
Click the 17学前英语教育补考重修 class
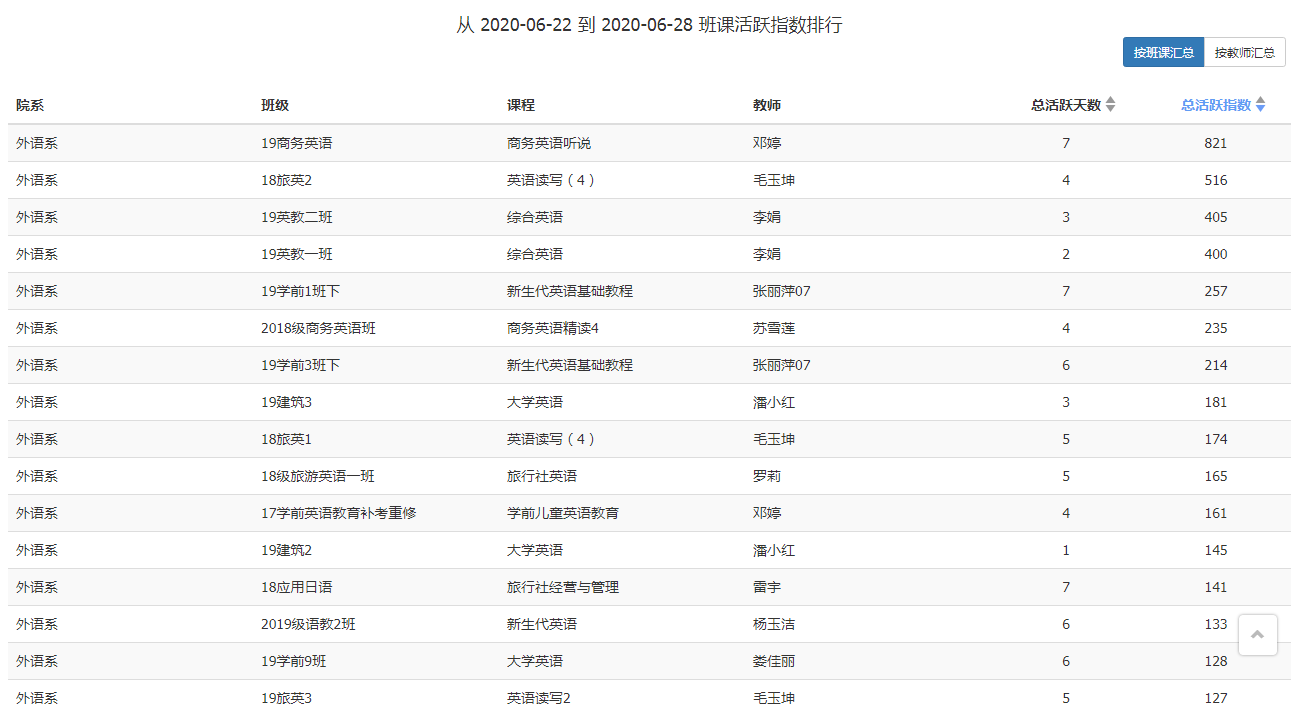(339, 513)
